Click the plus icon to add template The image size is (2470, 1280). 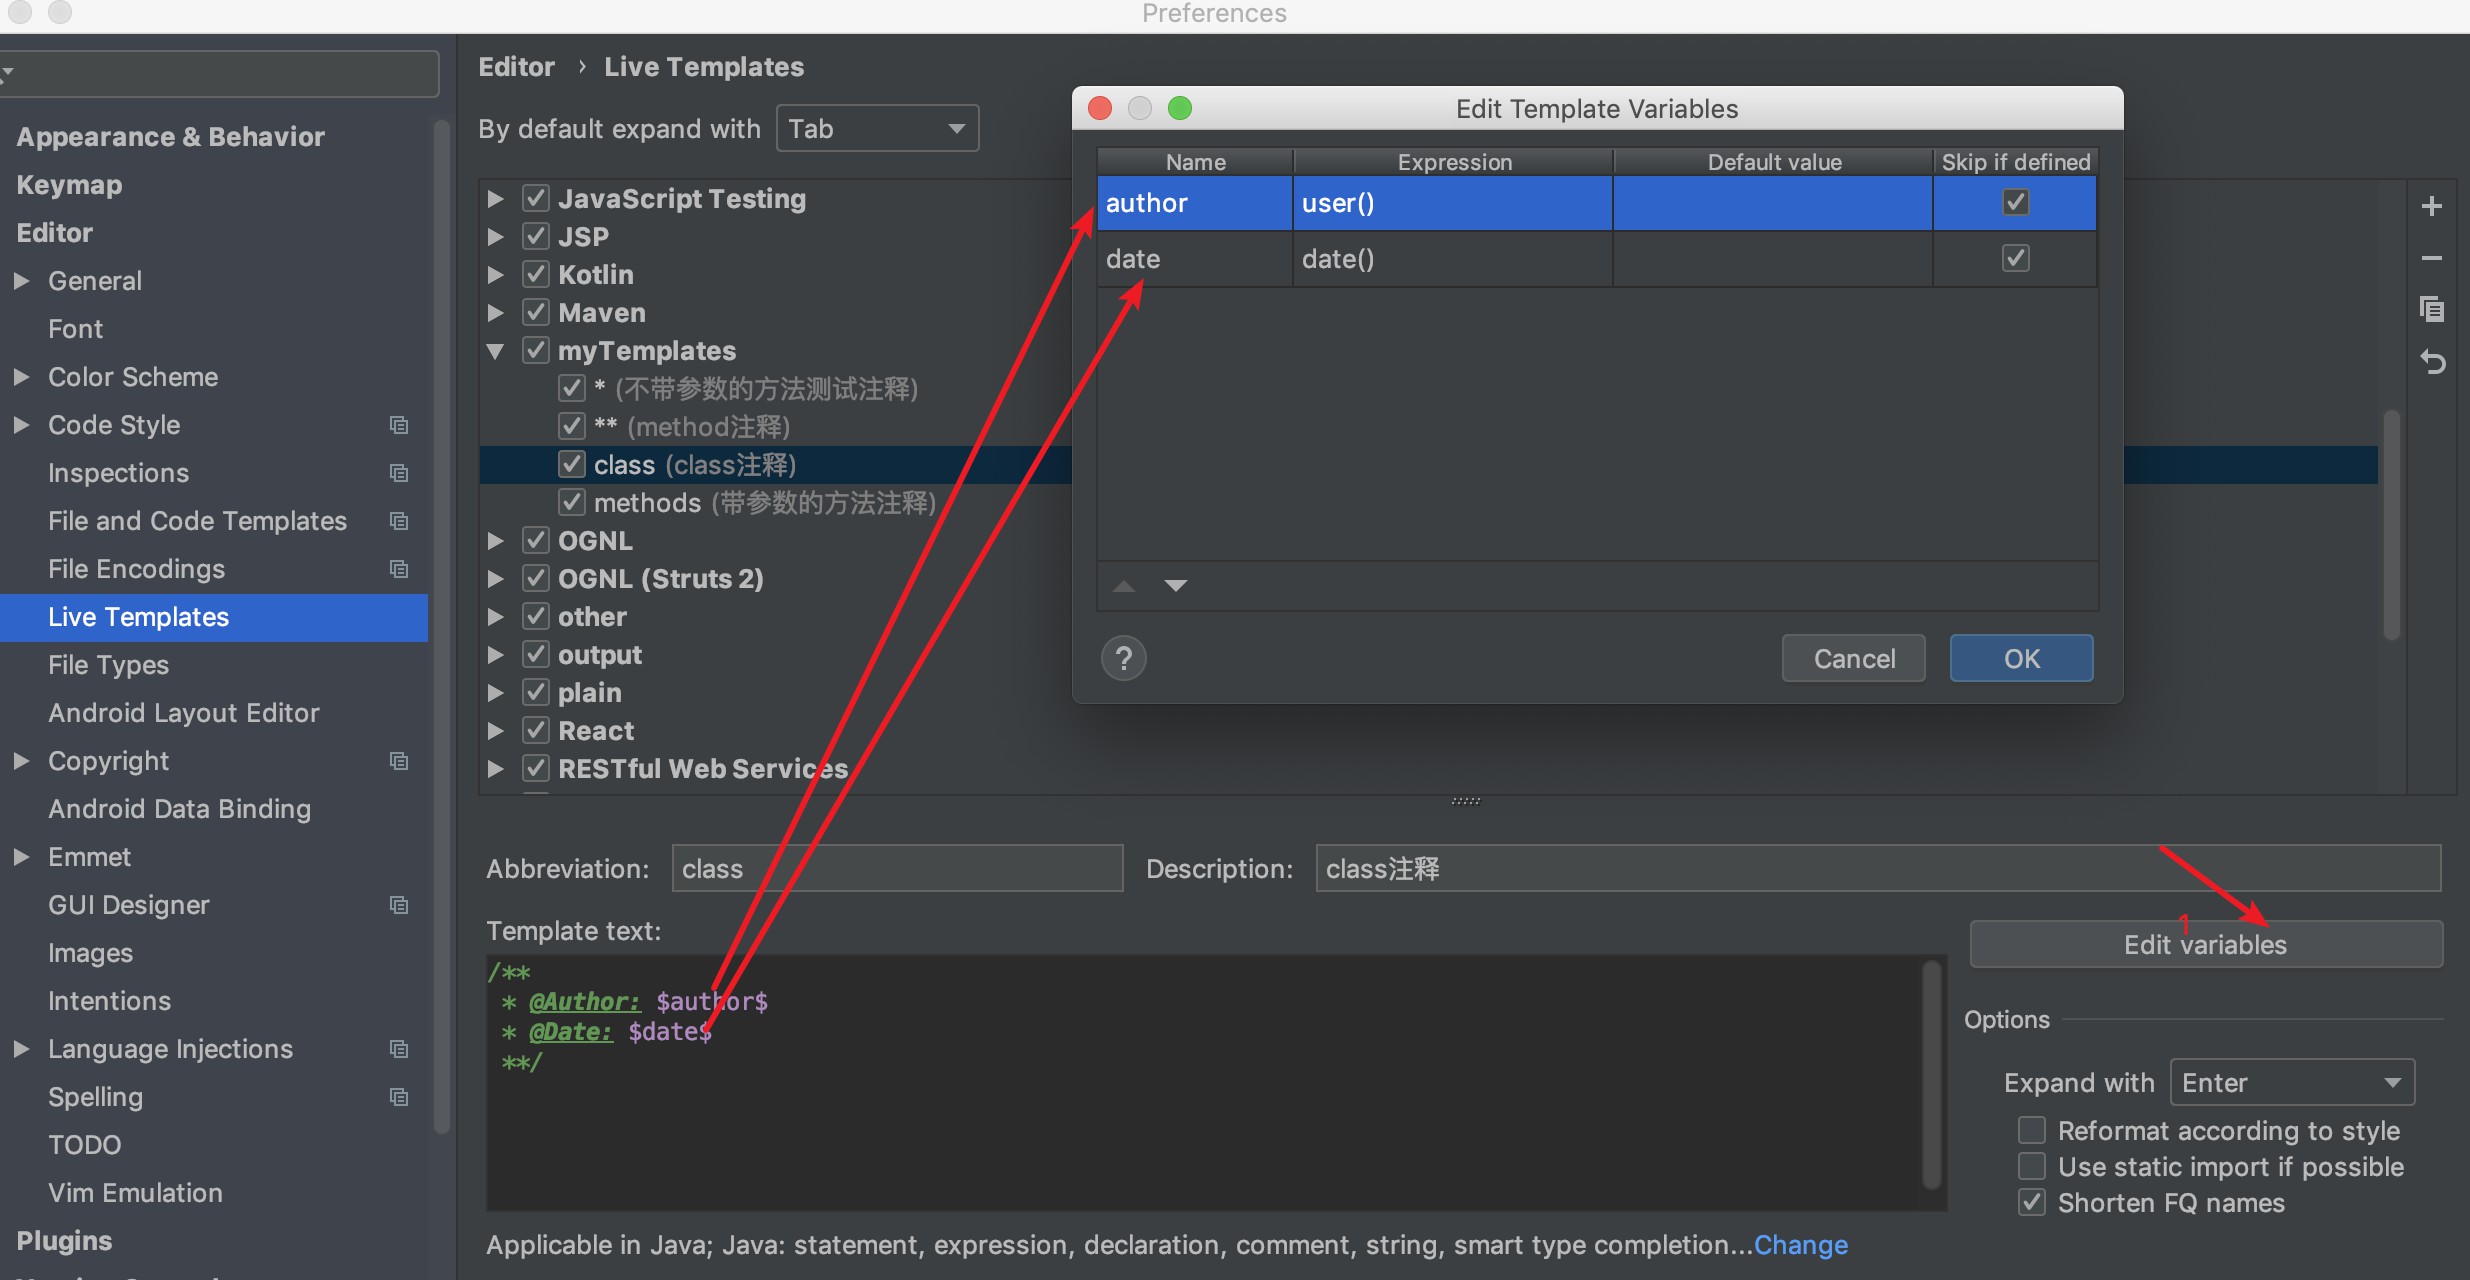pyautogui.click(x=2432, y=207)
